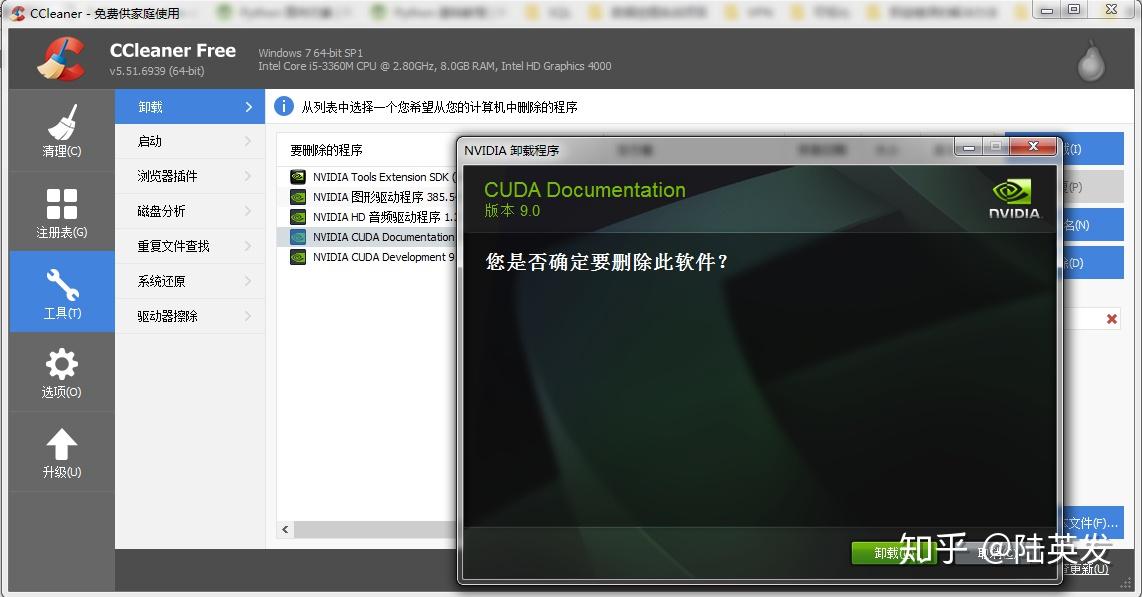This screenshot has width=1142, height=597.
Task: Click the green 卸载(U) confirm button
Action: (893, 553)
